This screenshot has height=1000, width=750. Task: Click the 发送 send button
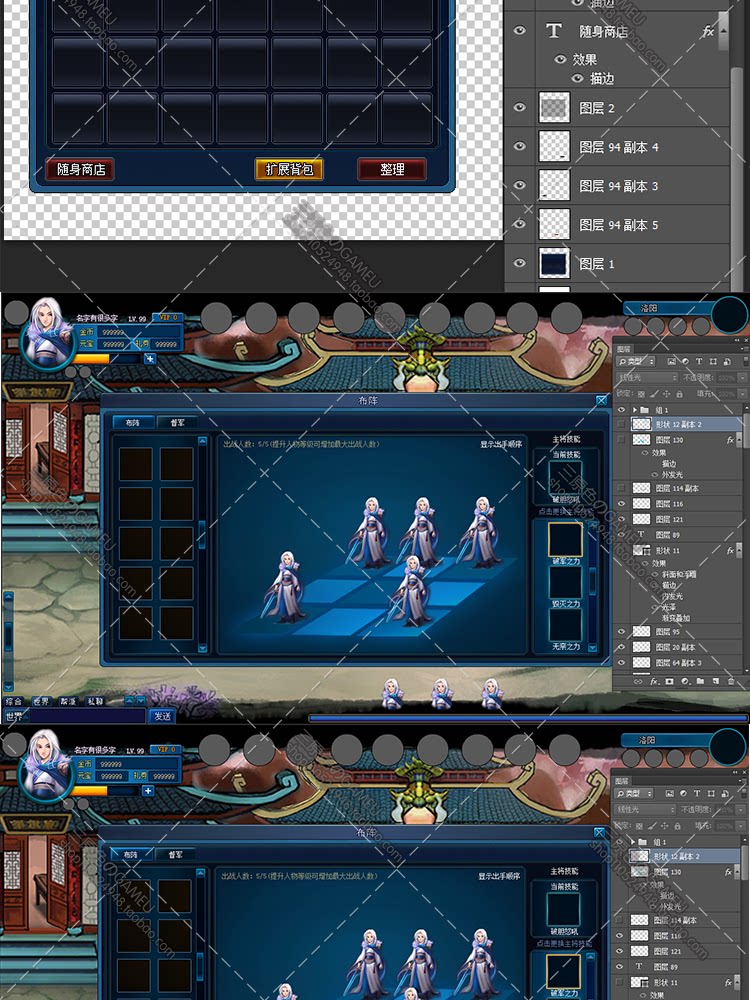[x=162, y=716]
